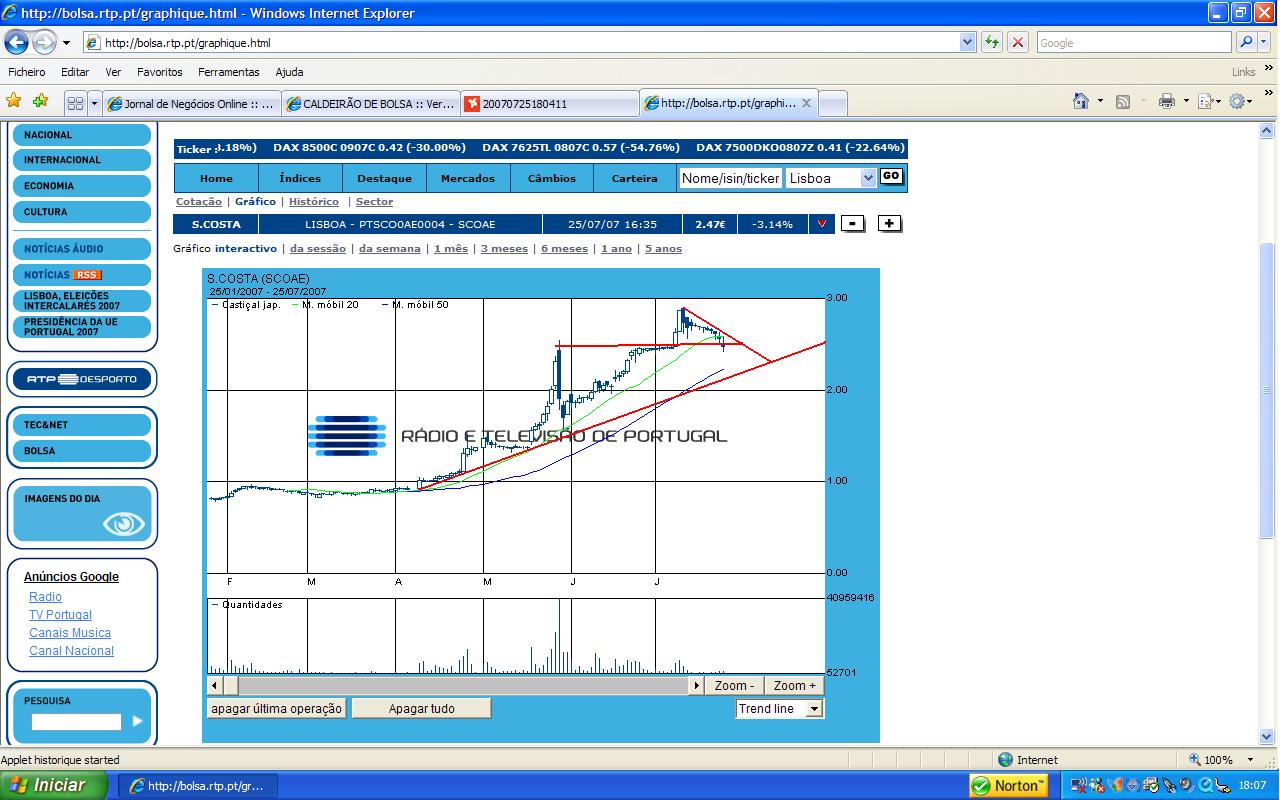Image resolution: width=1280 pixels, height=800 pixels.
Task: Switch to 20070725180411 tab
Action: [550, 103]
